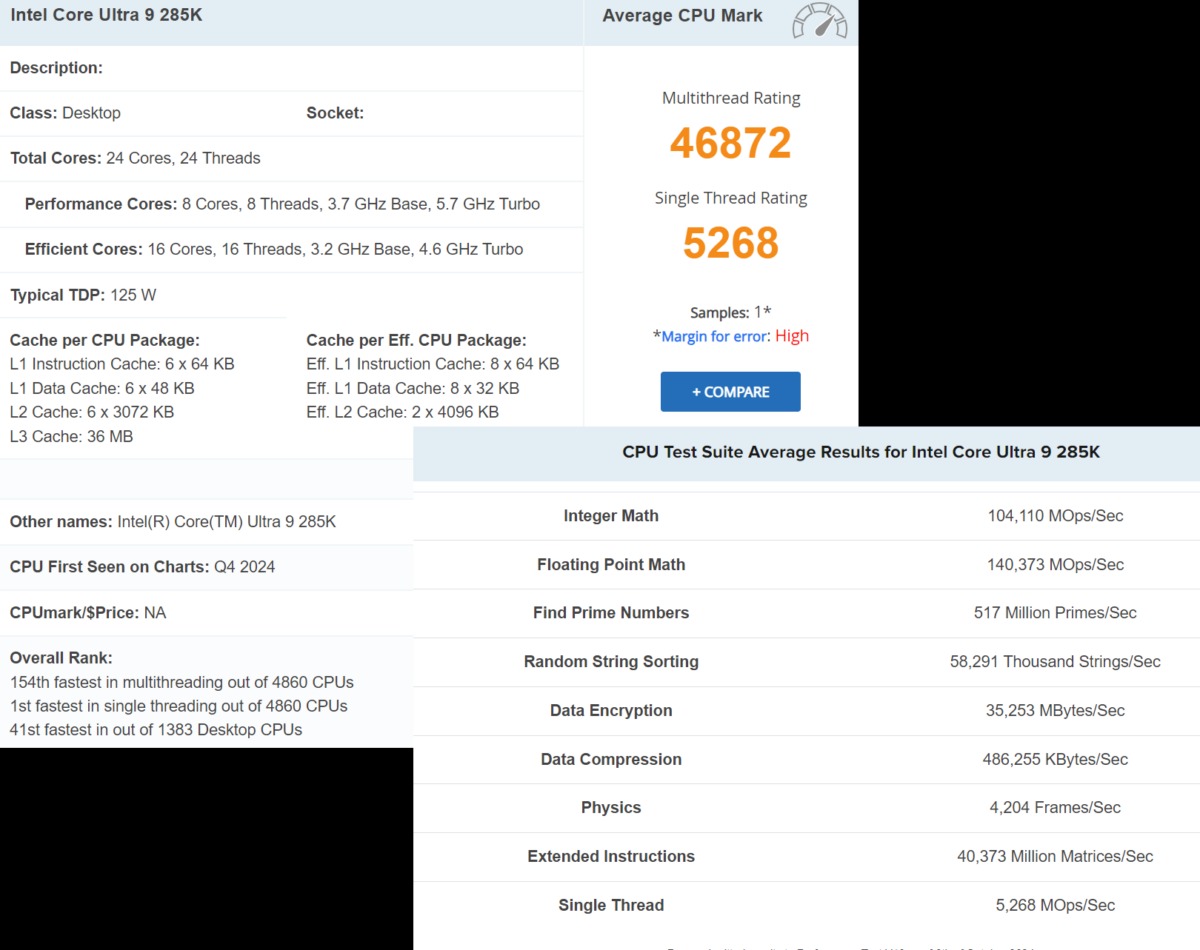Click the red High margin value

click(792, 336)
